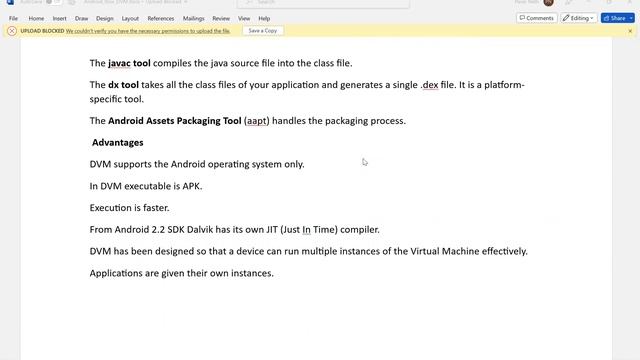Viewport: 640px width, 360px height.
Task: Click the Save a Copy button
Action: [263, 31]
